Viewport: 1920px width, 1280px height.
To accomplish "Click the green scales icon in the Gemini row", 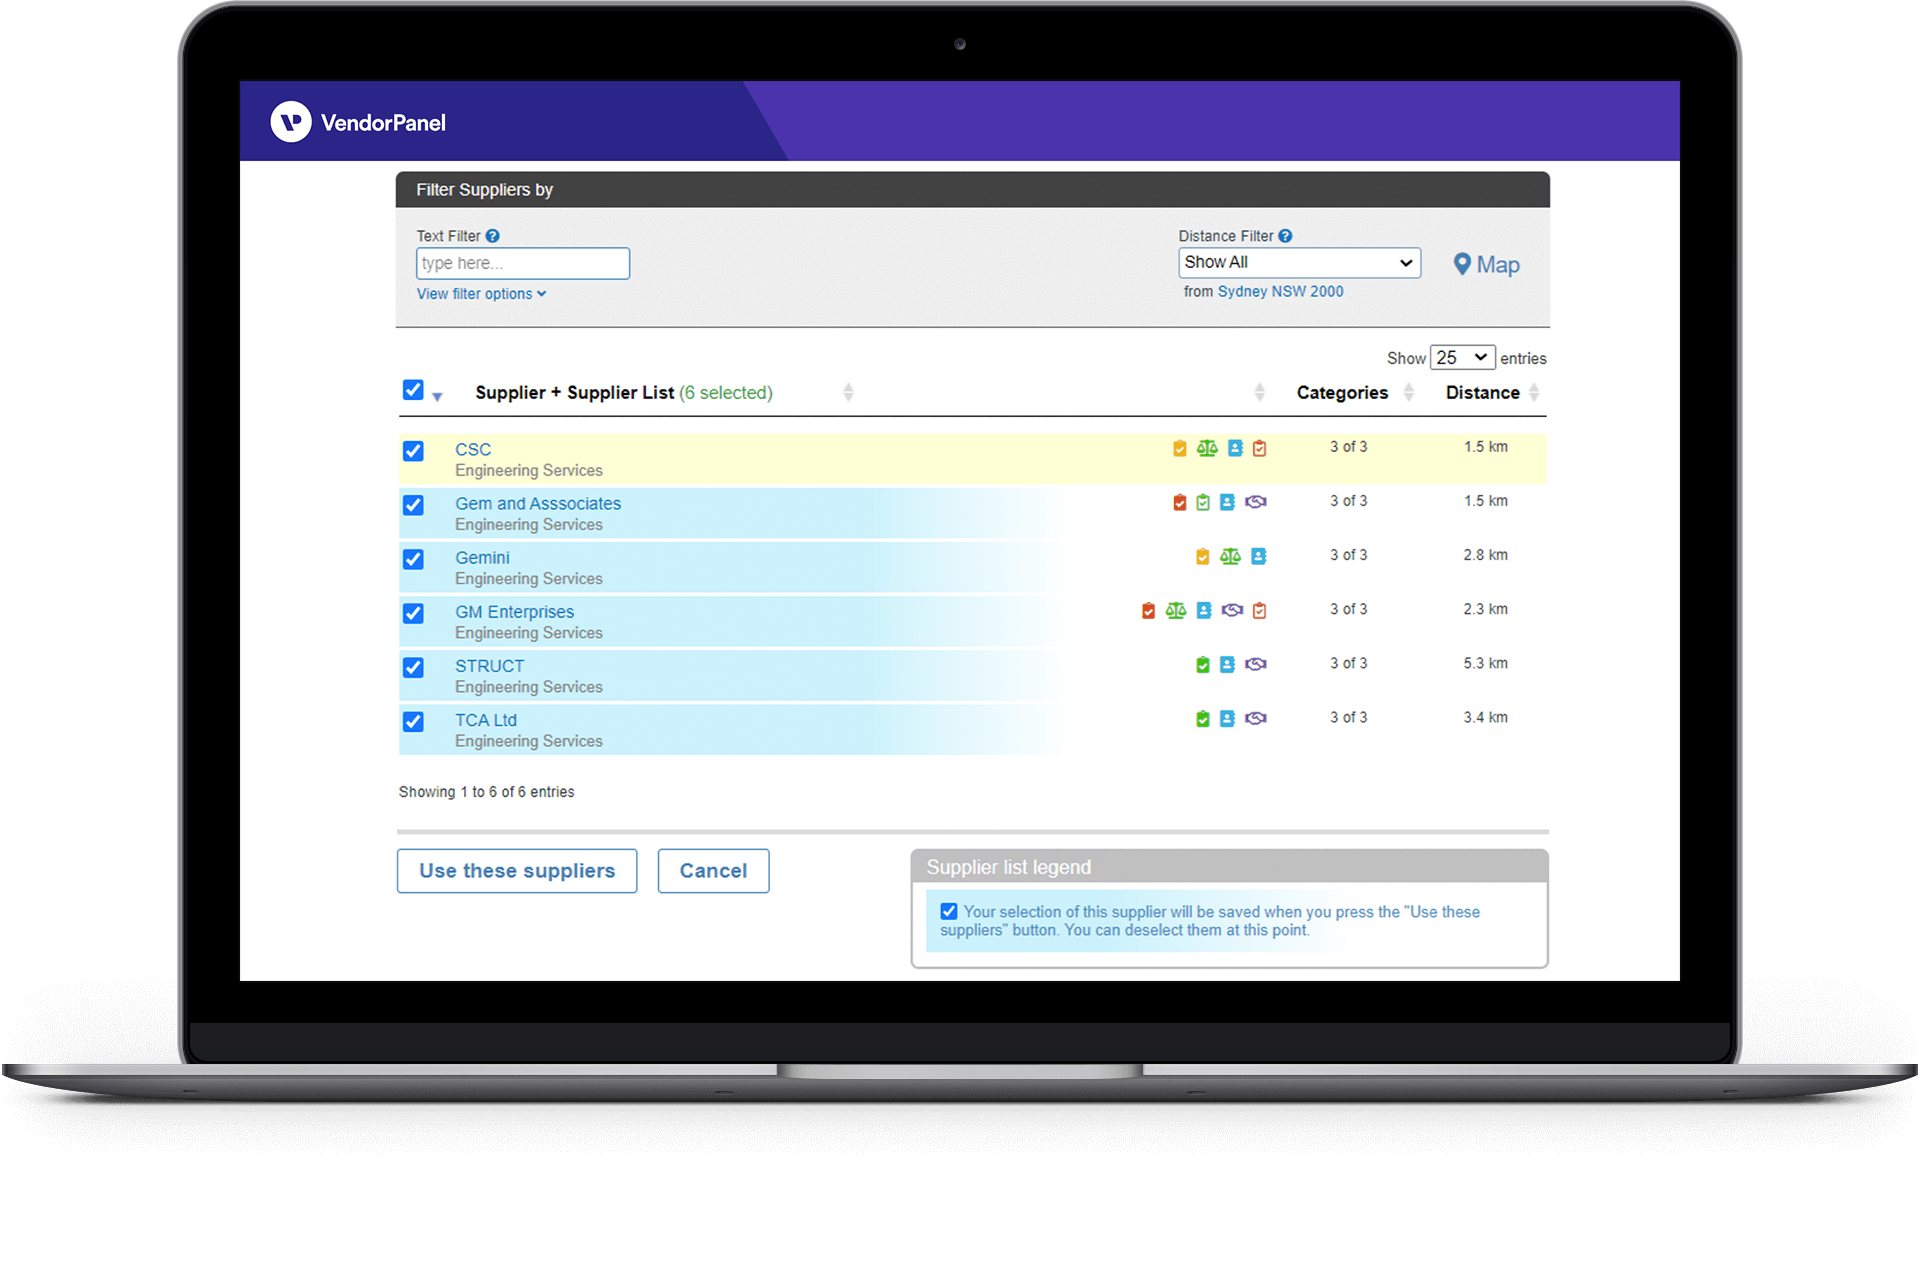I will (1230, 556).
